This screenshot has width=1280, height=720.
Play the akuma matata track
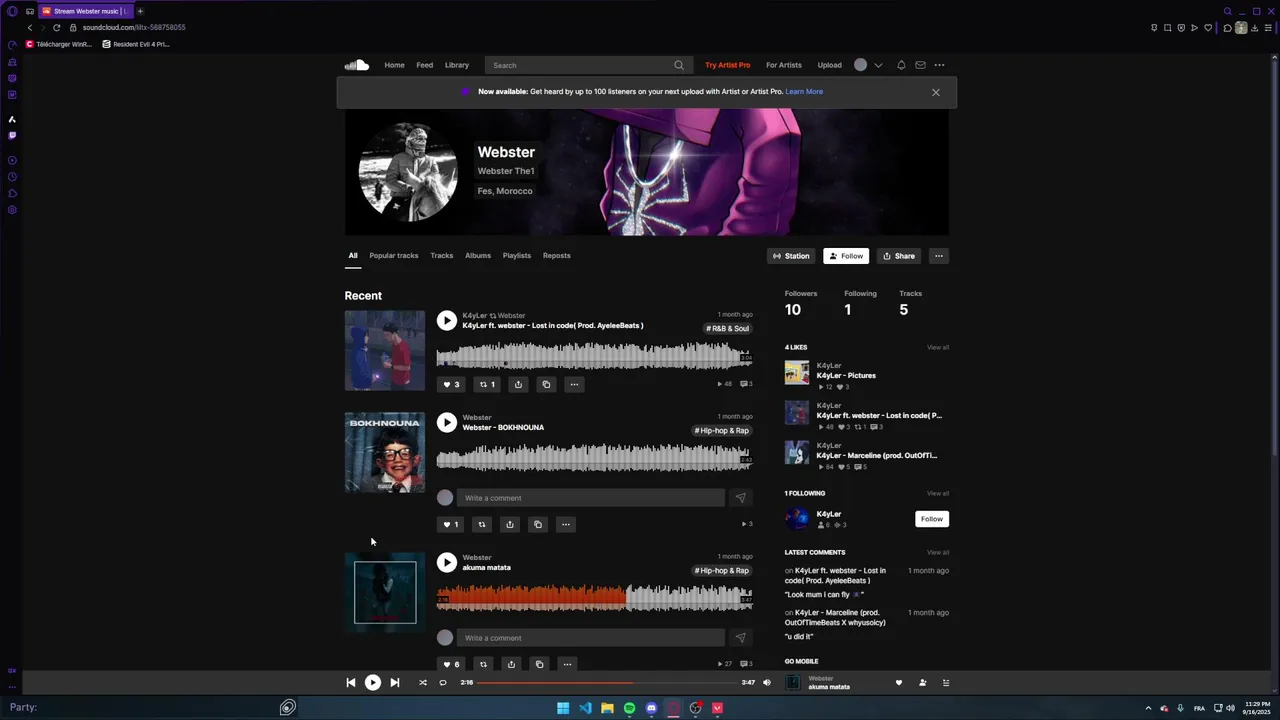(447, 563)
